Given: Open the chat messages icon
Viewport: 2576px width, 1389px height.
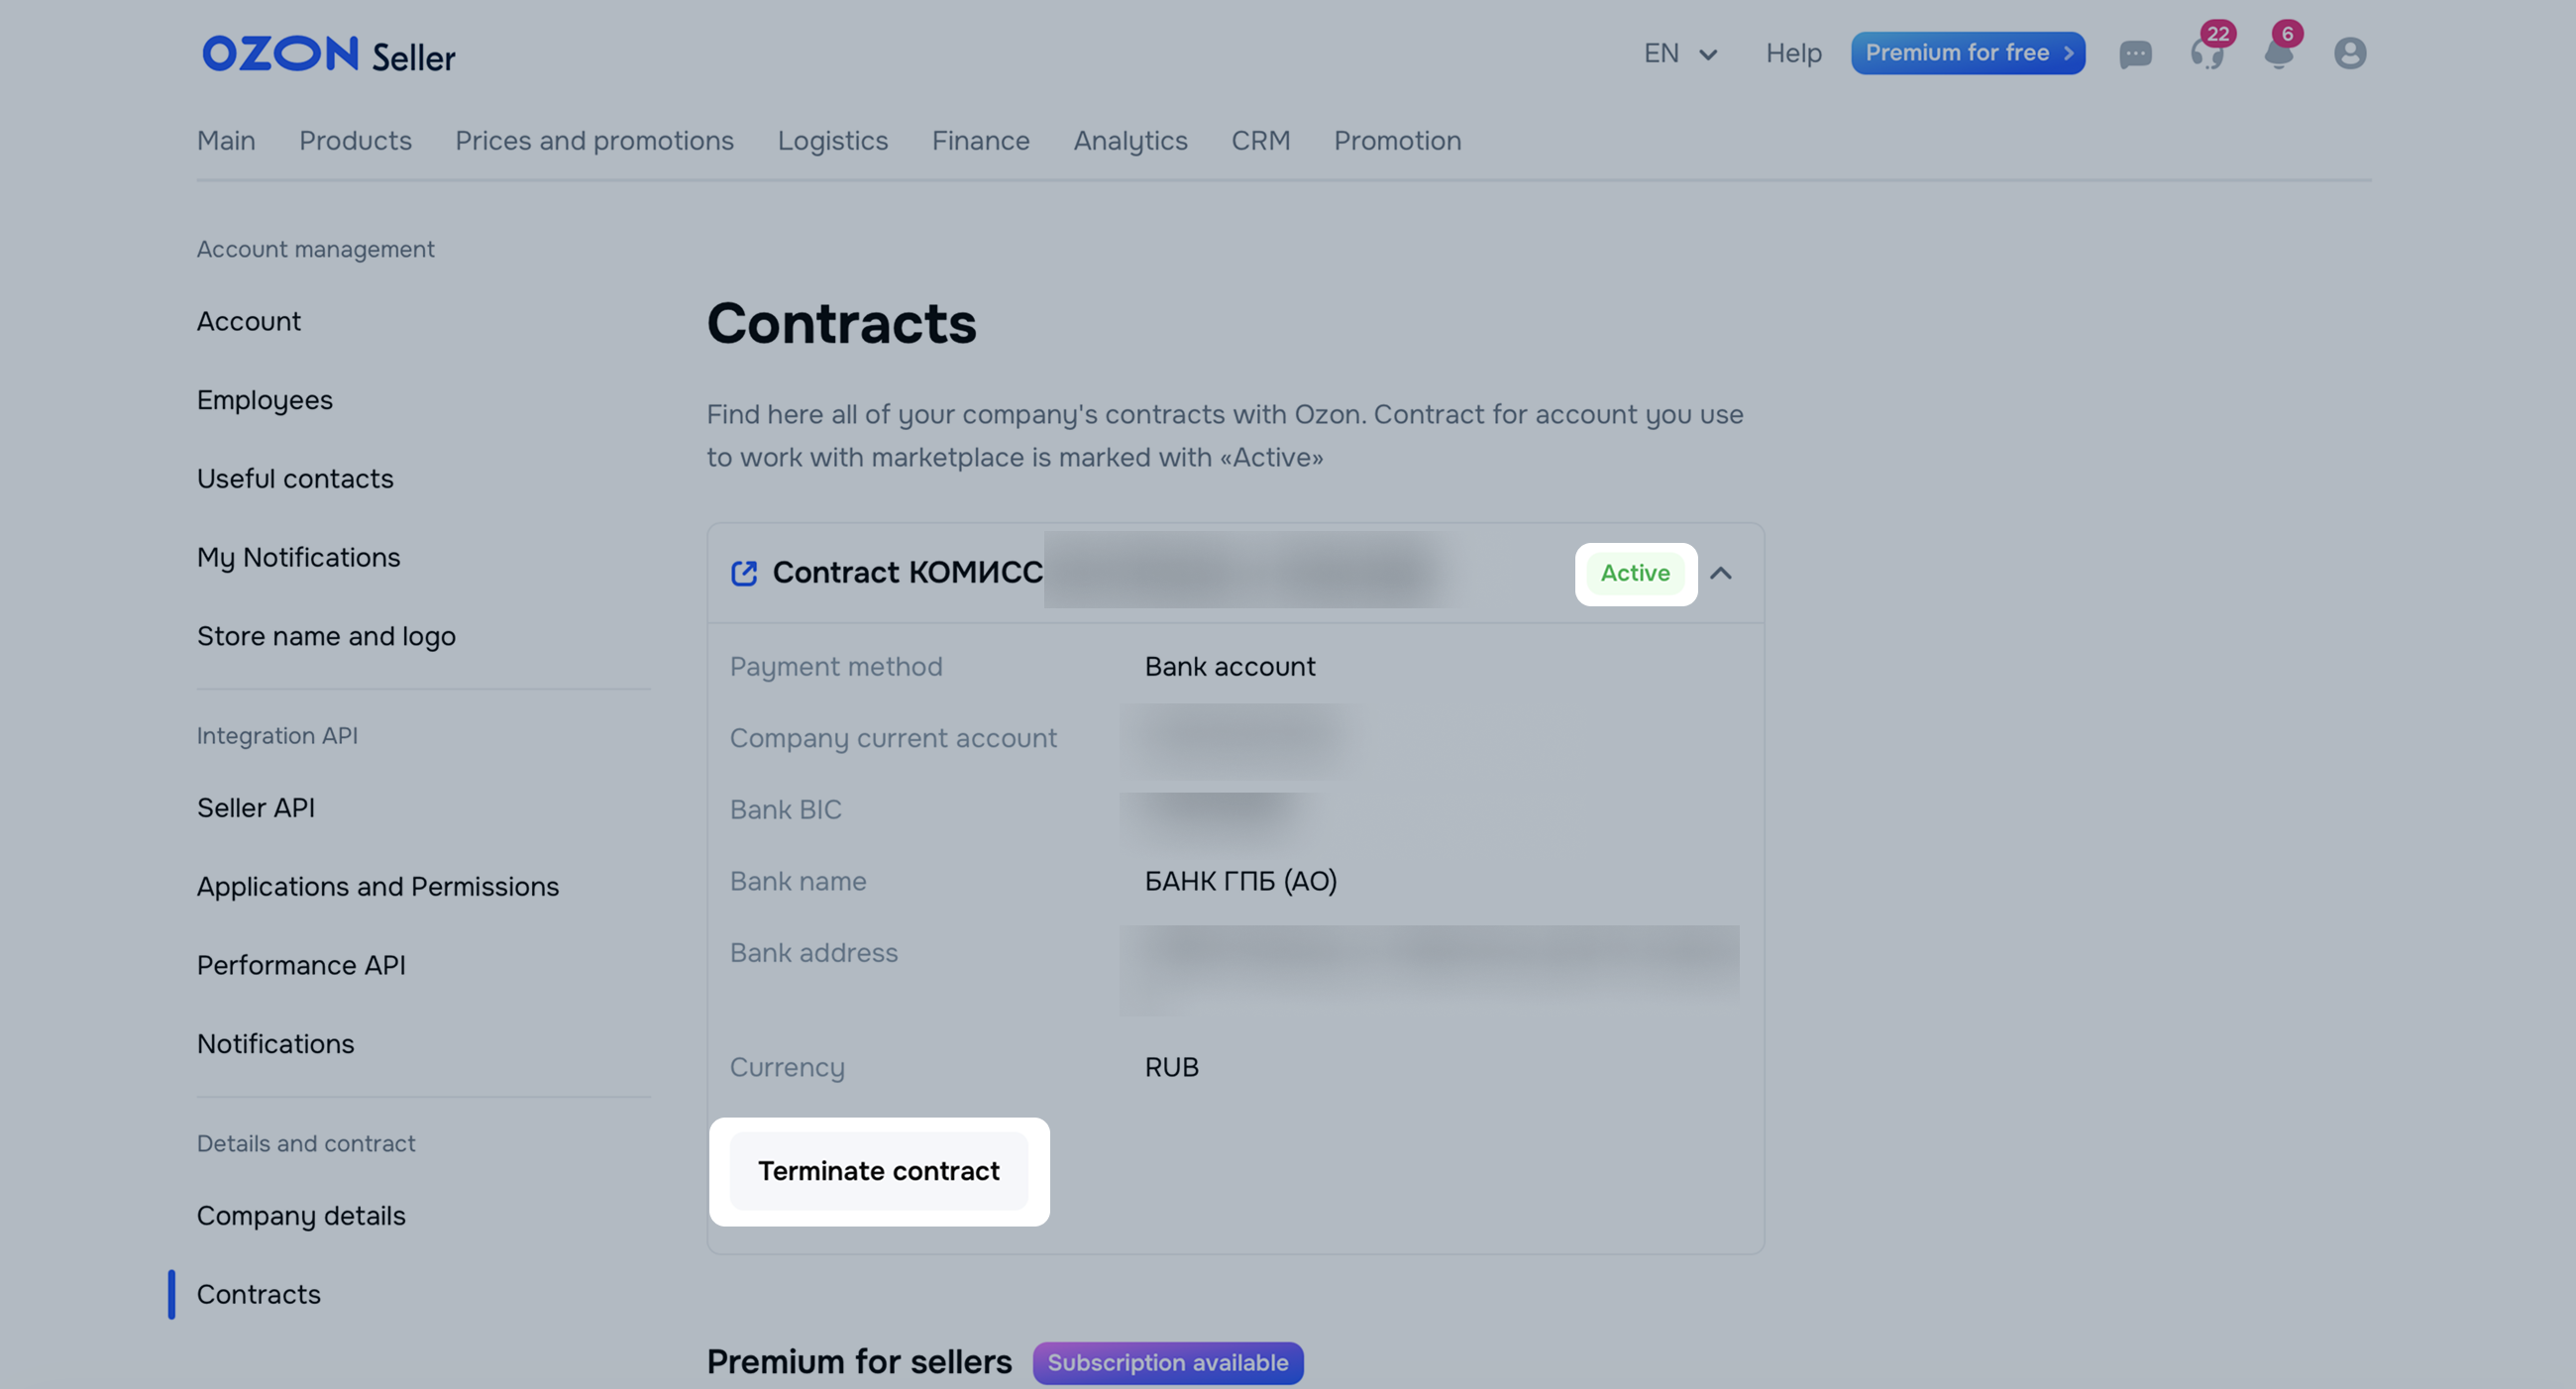Looking at the screenshot, I should [2135, 54].
